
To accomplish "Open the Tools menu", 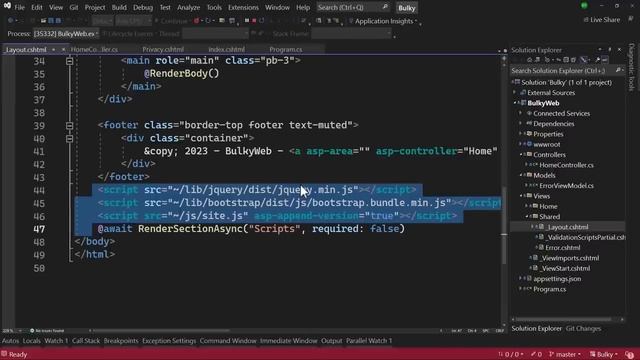I will 214,7.
